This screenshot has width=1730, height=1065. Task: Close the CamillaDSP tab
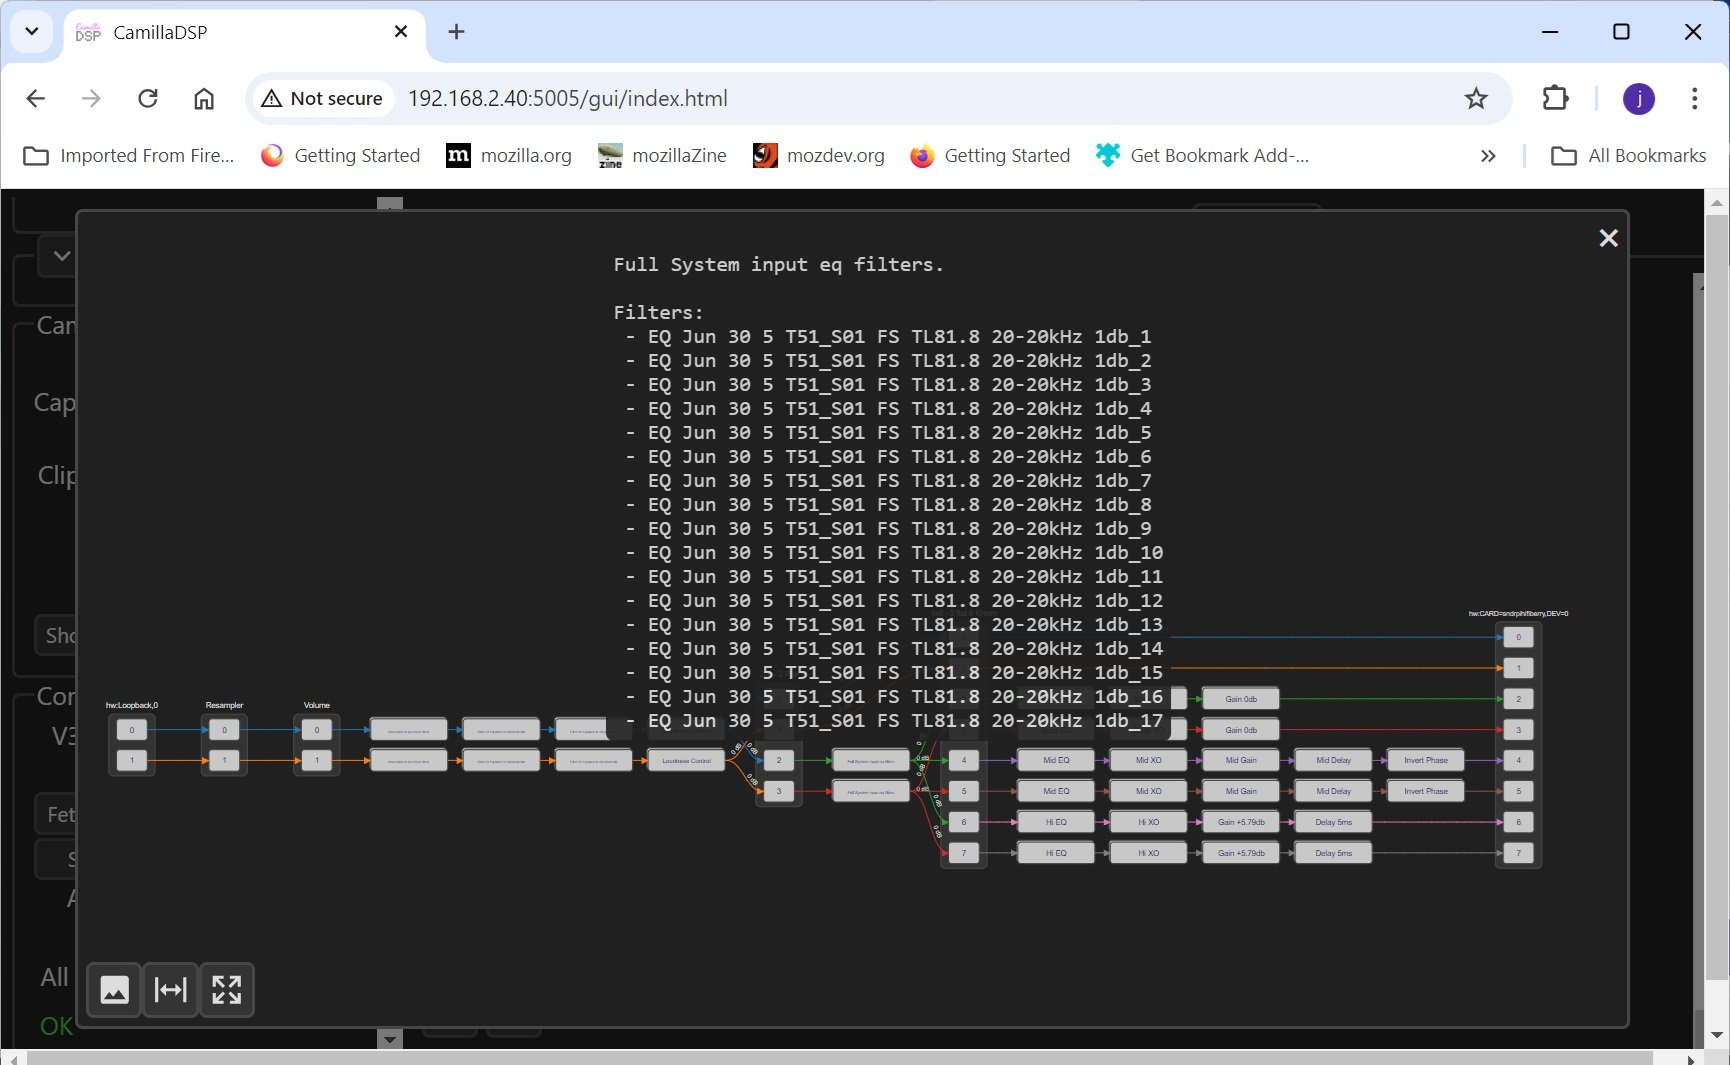click(401, 32)
